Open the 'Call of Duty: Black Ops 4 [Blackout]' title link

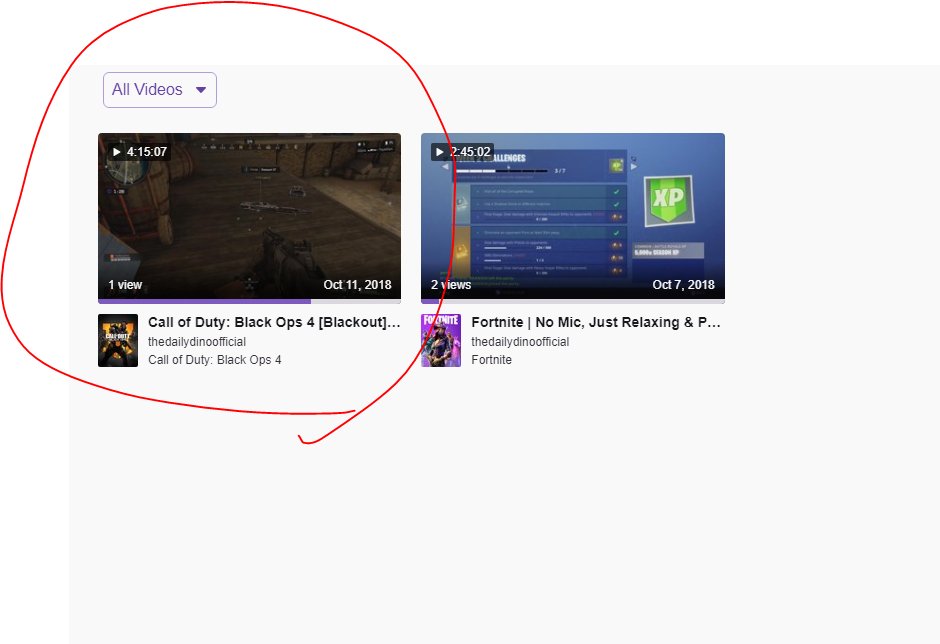click(x=274, y=323)
